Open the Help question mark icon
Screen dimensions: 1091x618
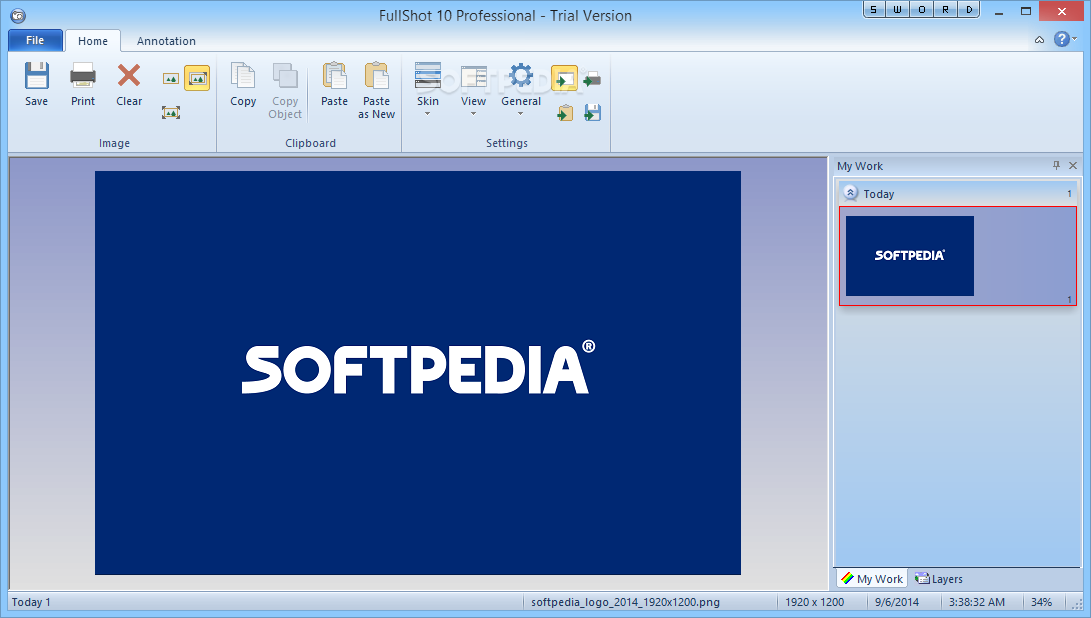[x=1061, y=39]
